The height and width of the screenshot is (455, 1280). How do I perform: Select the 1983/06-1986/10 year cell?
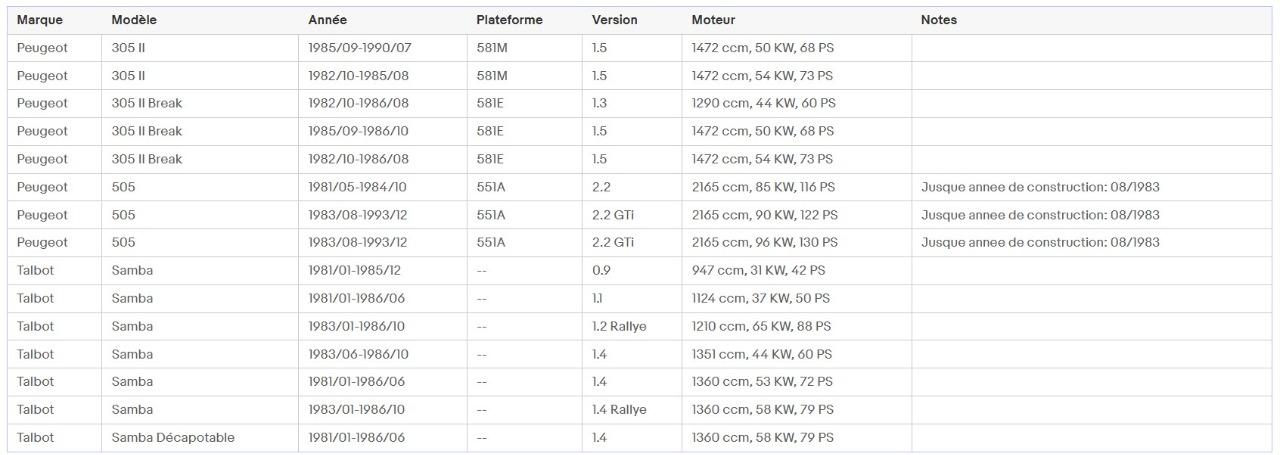[x=358, y=354]
